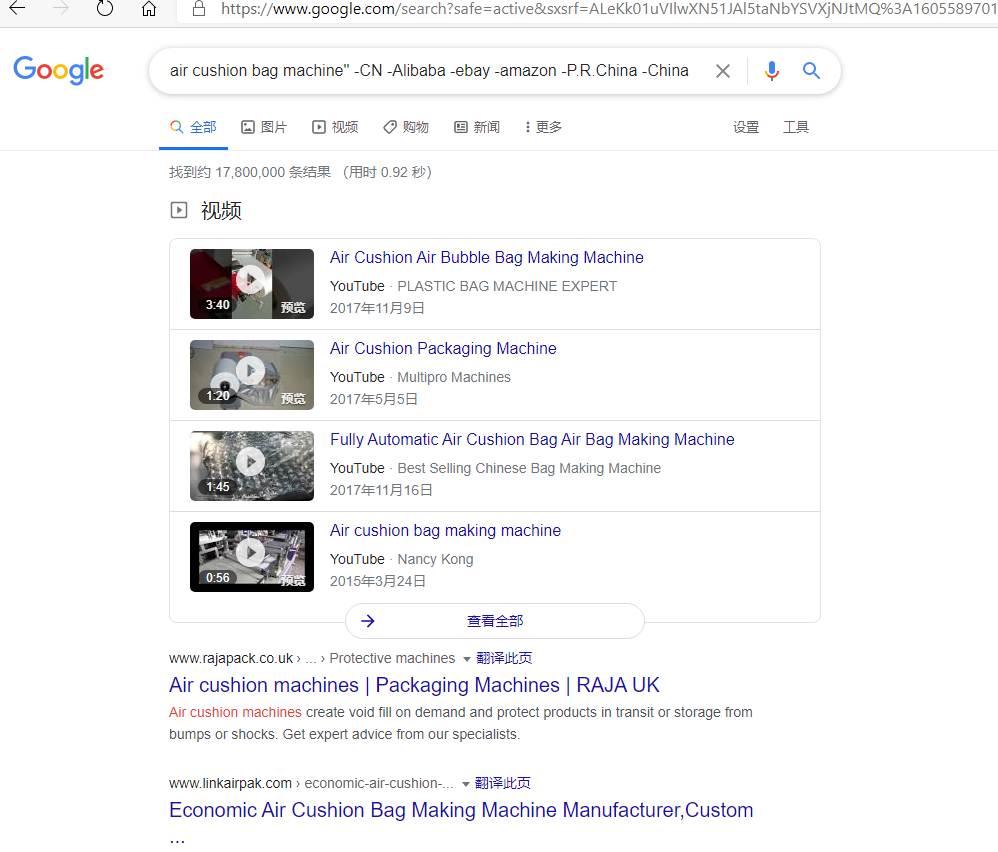Image resolution: width=998 pixels, height=852 pixels.
Task: Click the browser back arrow
Action: pyautogui.click(x=17, y=8)
